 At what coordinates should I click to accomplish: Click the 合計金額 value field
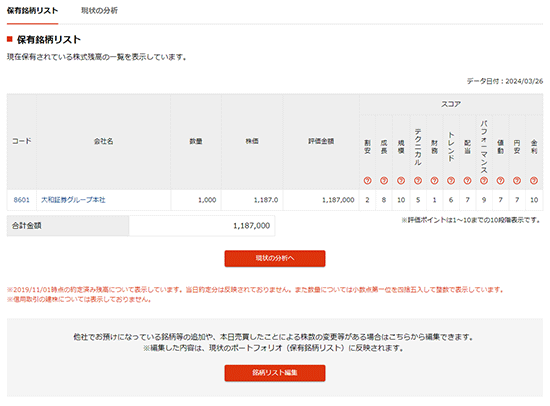[202, 226]
